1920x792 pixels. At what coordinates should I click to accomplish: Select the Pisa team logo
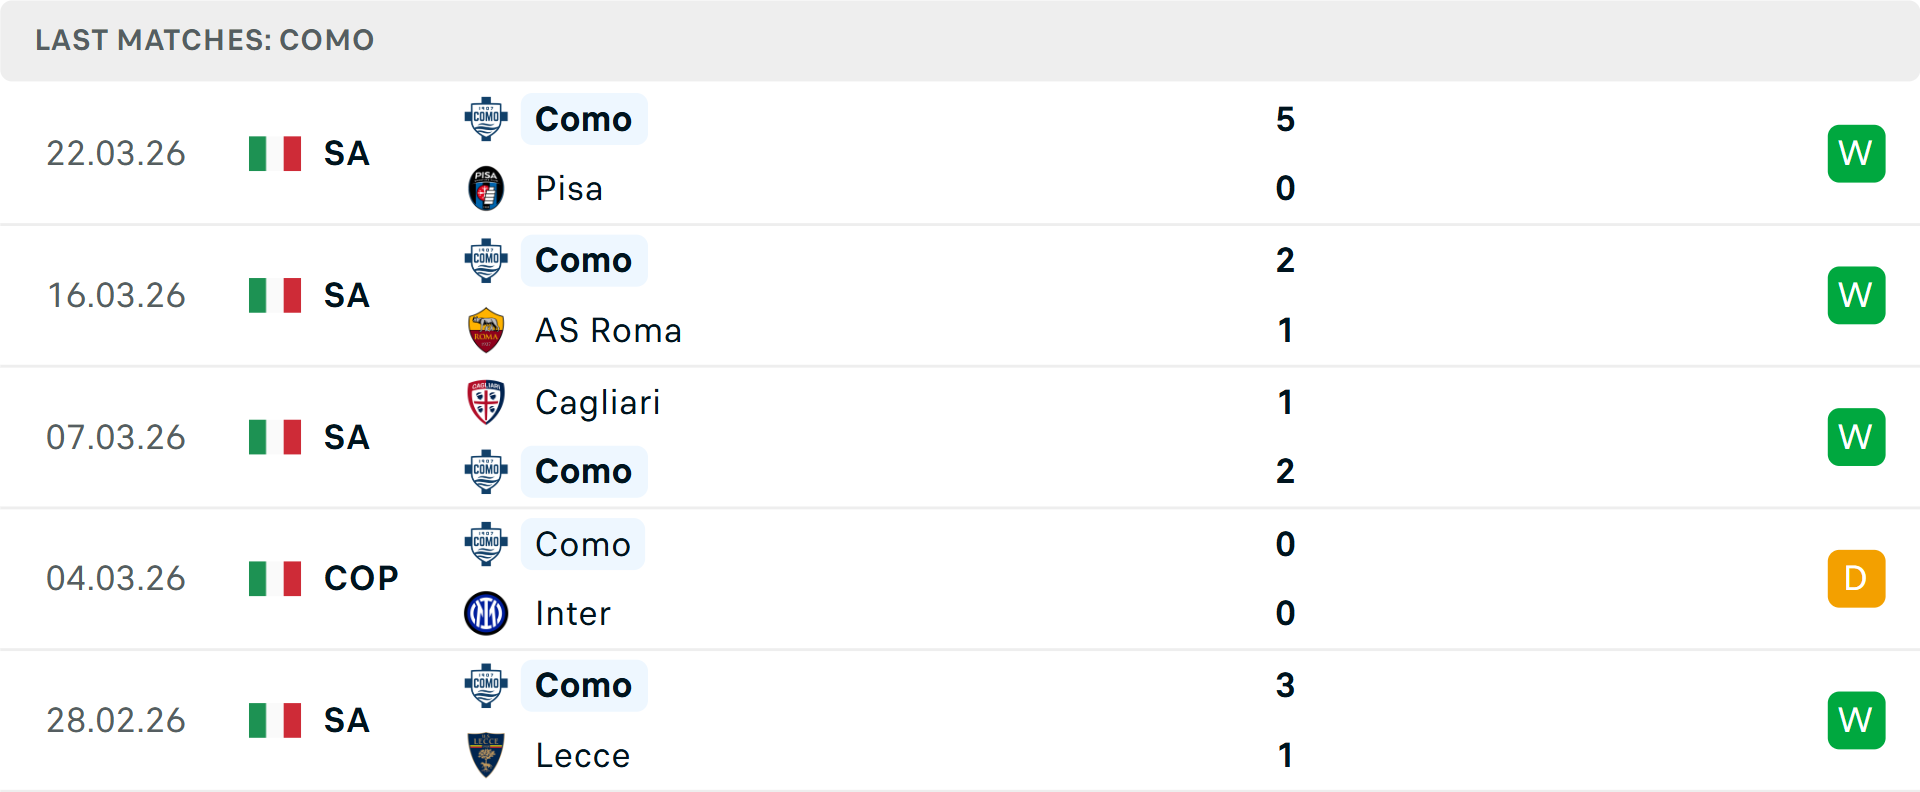pos(486,188)
